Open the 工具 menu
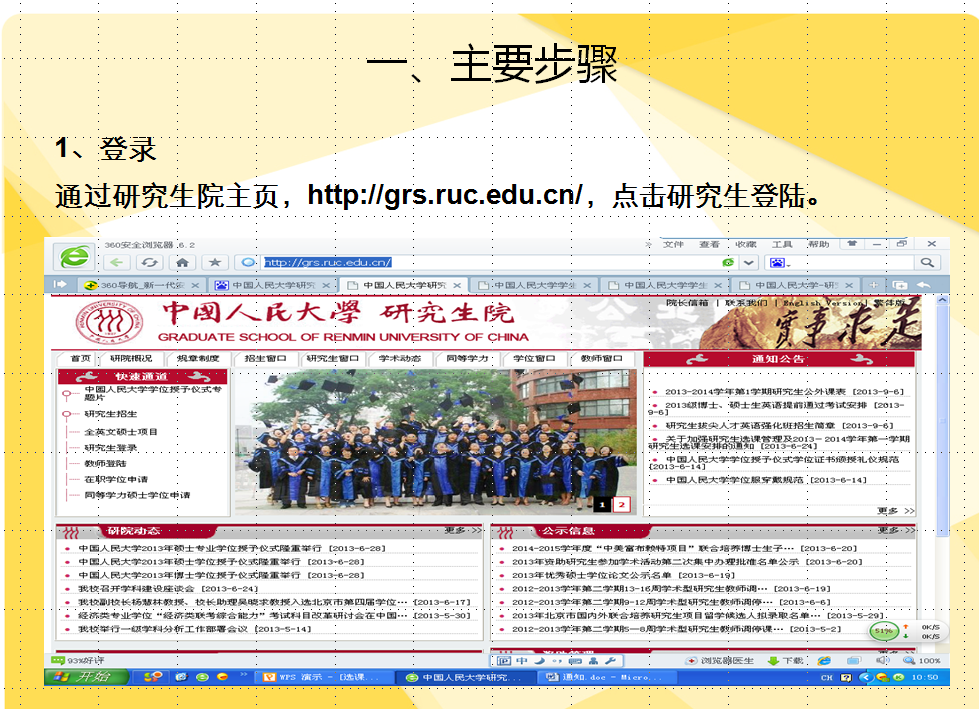 point(782,244)
